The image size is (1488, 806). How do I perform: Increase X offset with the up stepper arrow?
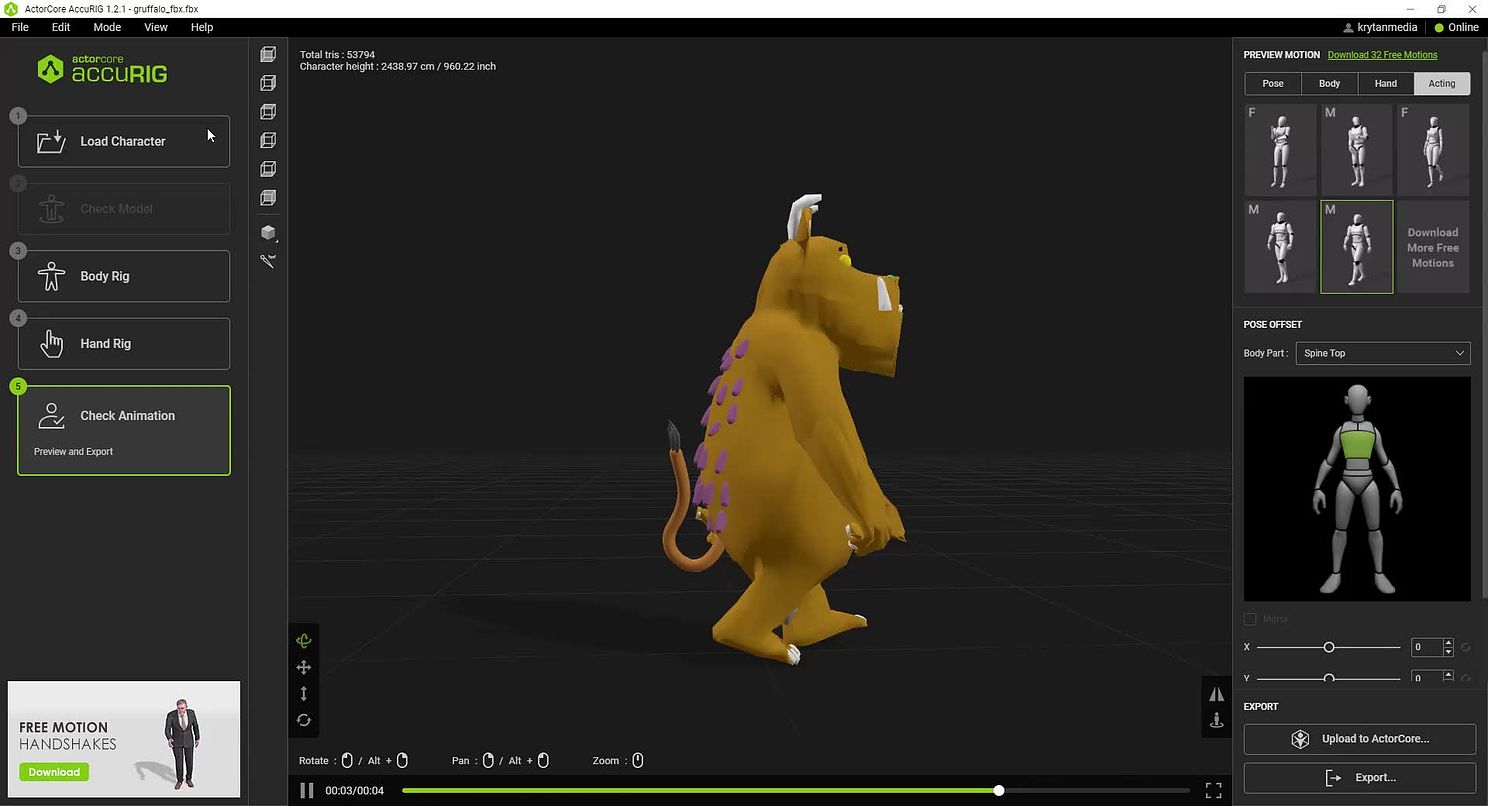point(1448,643)
